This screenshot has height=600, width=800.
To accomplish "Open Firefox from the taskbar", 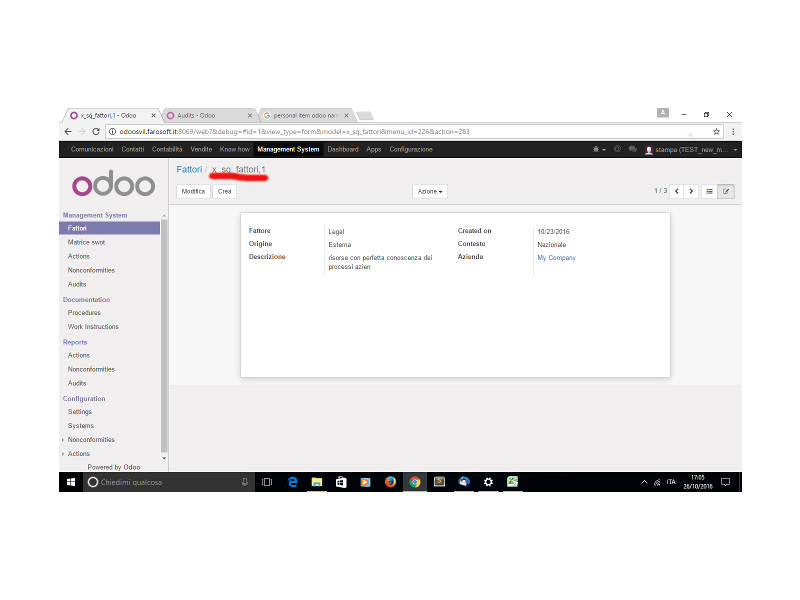I will click(390, 482).
